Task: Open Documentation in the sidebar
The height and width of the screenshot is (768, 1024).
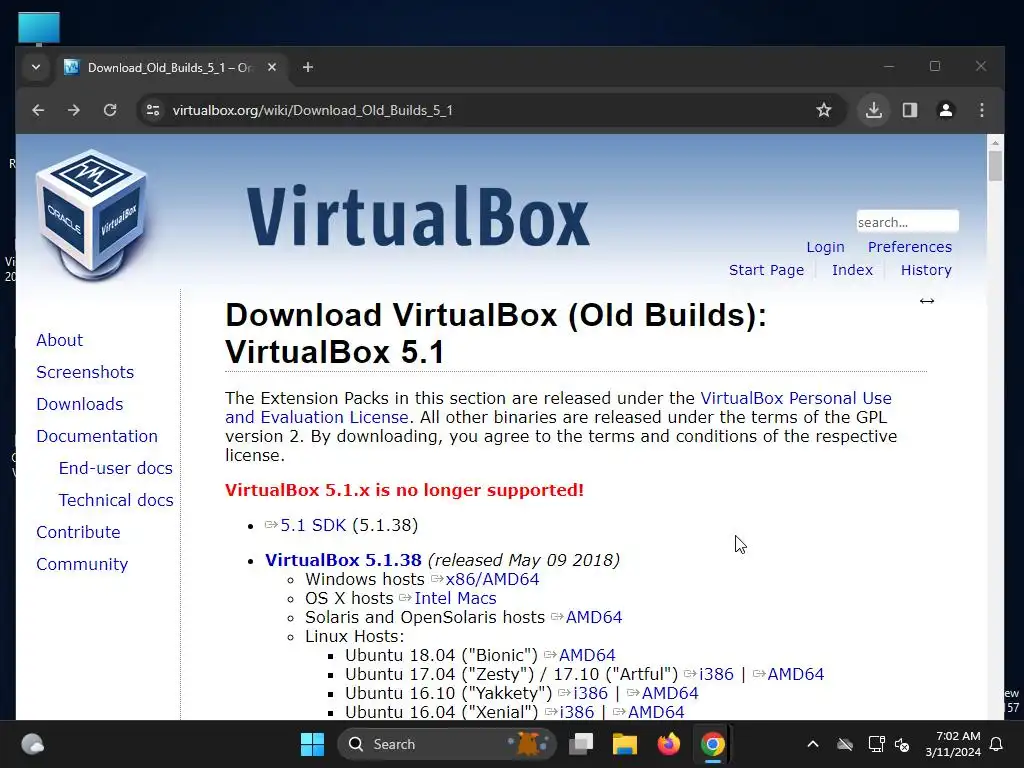Action: coord(97,436)
